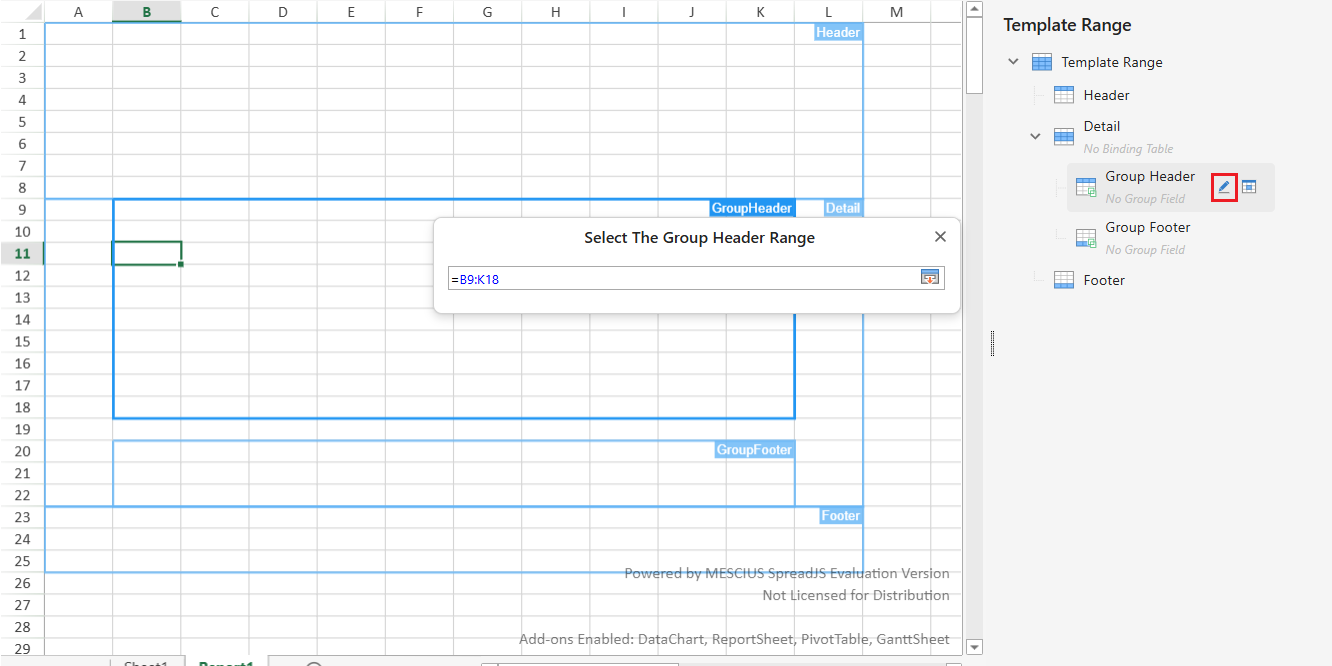1332x666 pixels.
Task: Click the vertical scrollbar down arrow
Action: click(x=975, y=647)
